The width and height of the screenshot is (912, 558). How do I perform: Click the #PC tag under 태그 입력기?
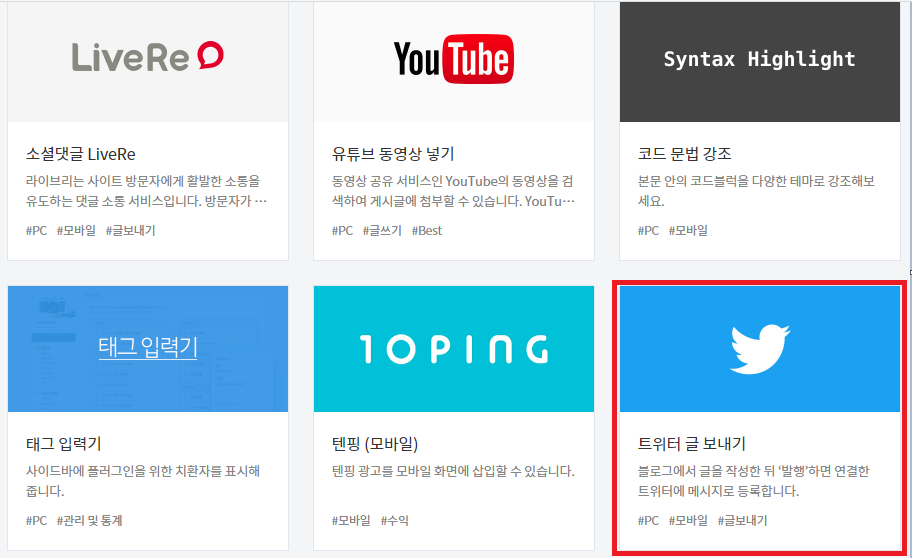pos(36,520)
